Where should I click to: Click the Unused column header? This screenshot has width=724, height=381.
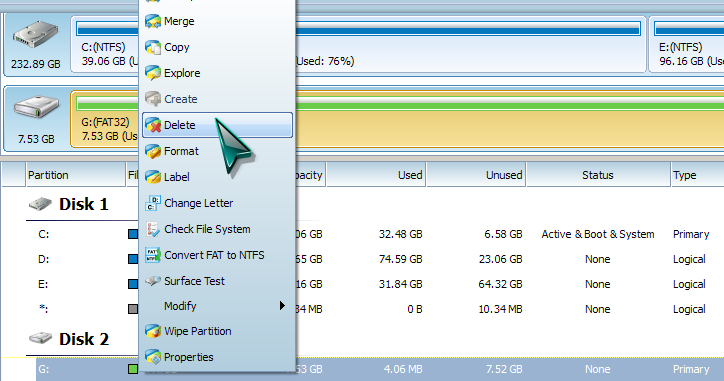point(476,175)
